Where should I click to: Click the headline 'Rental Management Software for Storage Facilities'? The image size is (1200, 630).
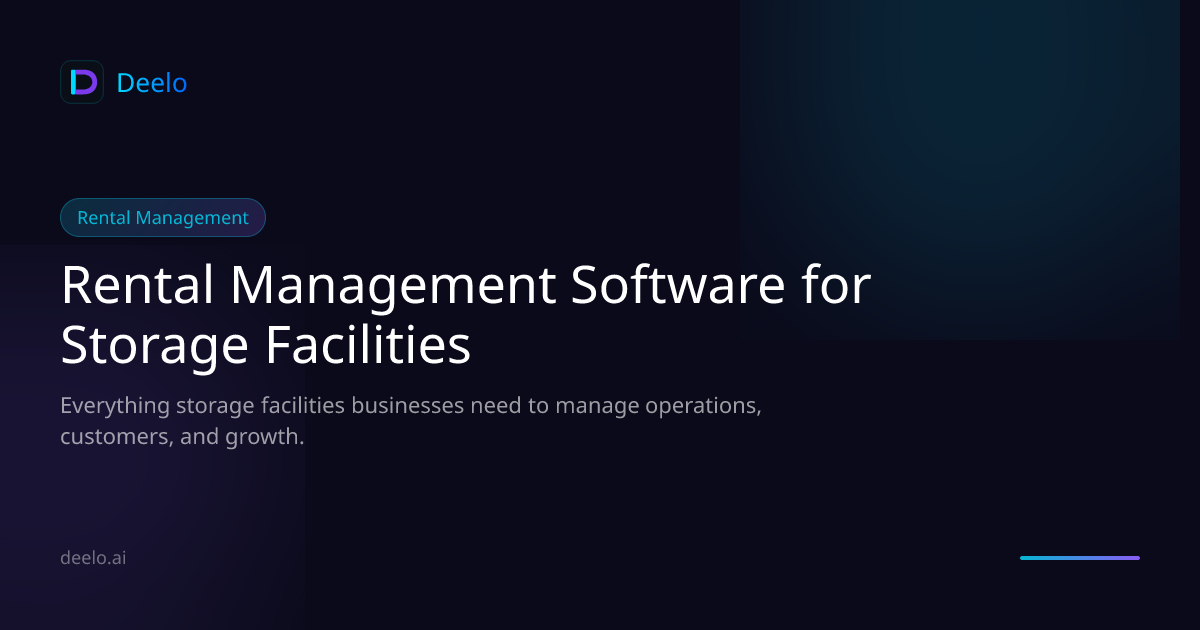[466, 315]
